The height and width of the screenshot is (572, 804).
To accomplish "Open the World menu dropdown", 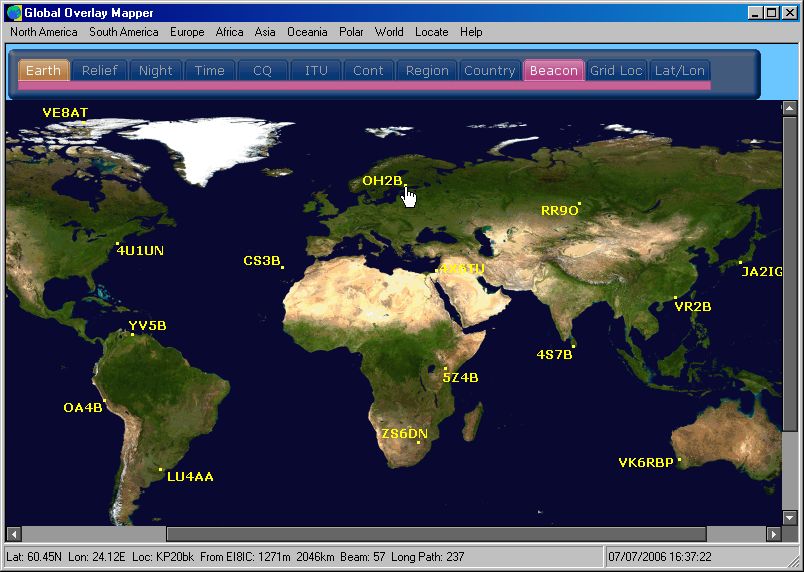I will [x=389, y=32].
